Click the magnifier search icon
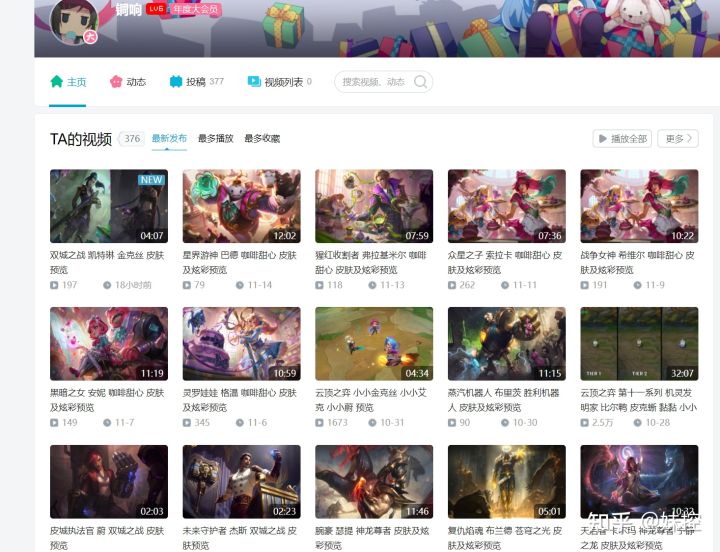Viewport: 720px width, 552px height. pos(420,82)
